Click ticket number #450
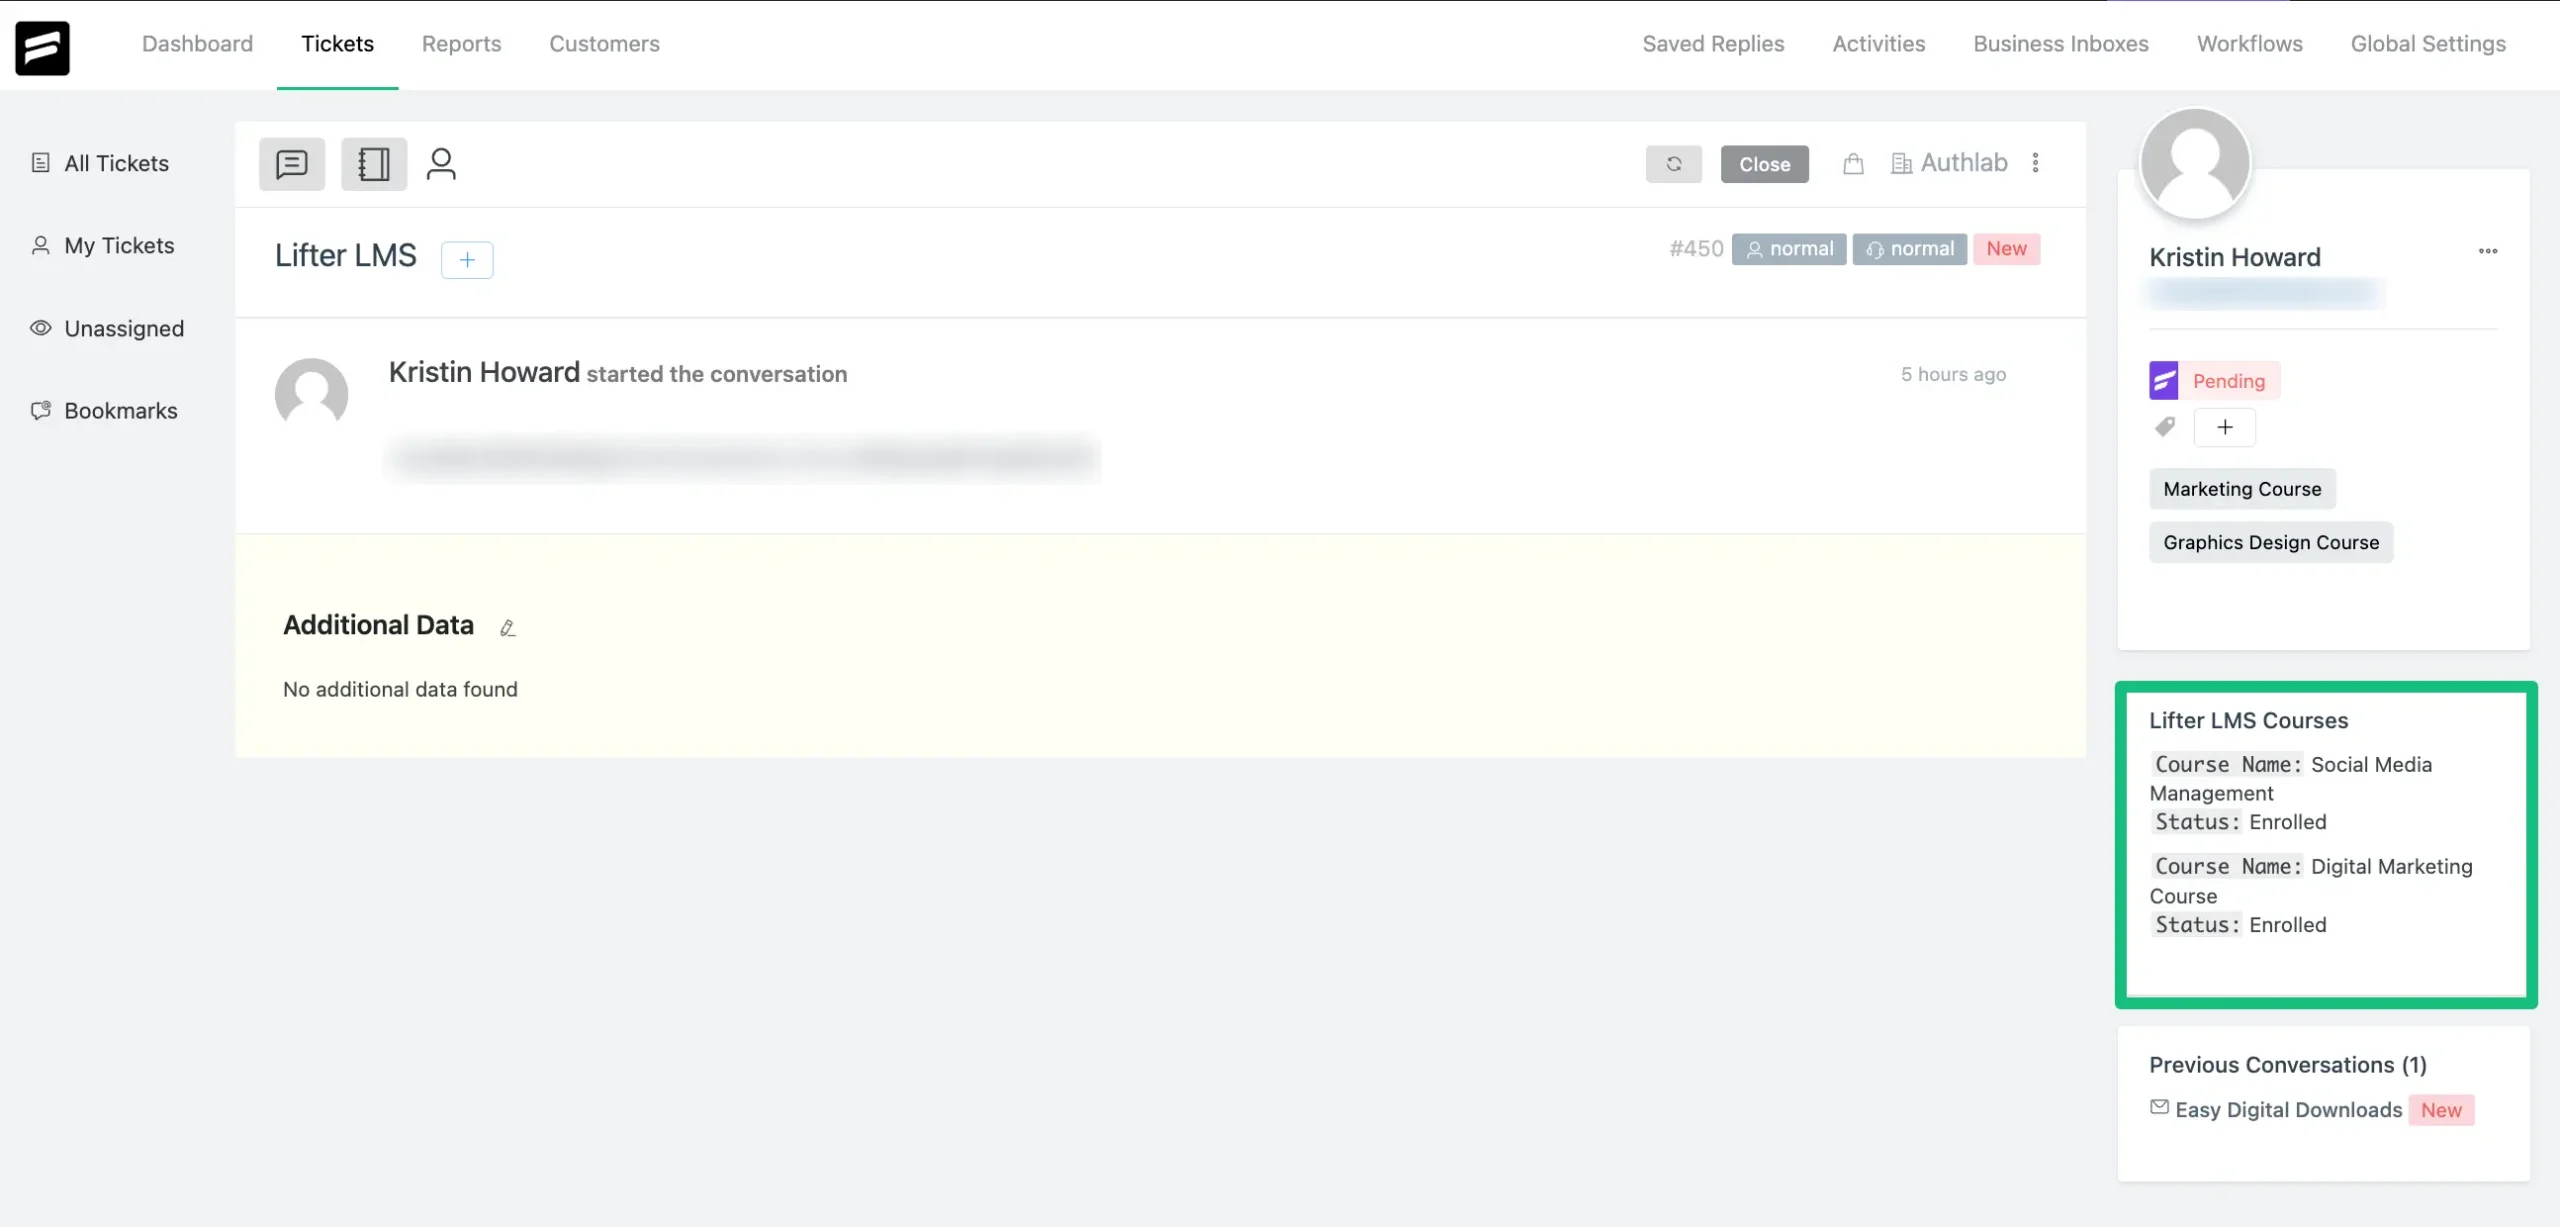The height and width of the screenshot is (1227, 2560). pyautogui.click(x=1696, y=249)
